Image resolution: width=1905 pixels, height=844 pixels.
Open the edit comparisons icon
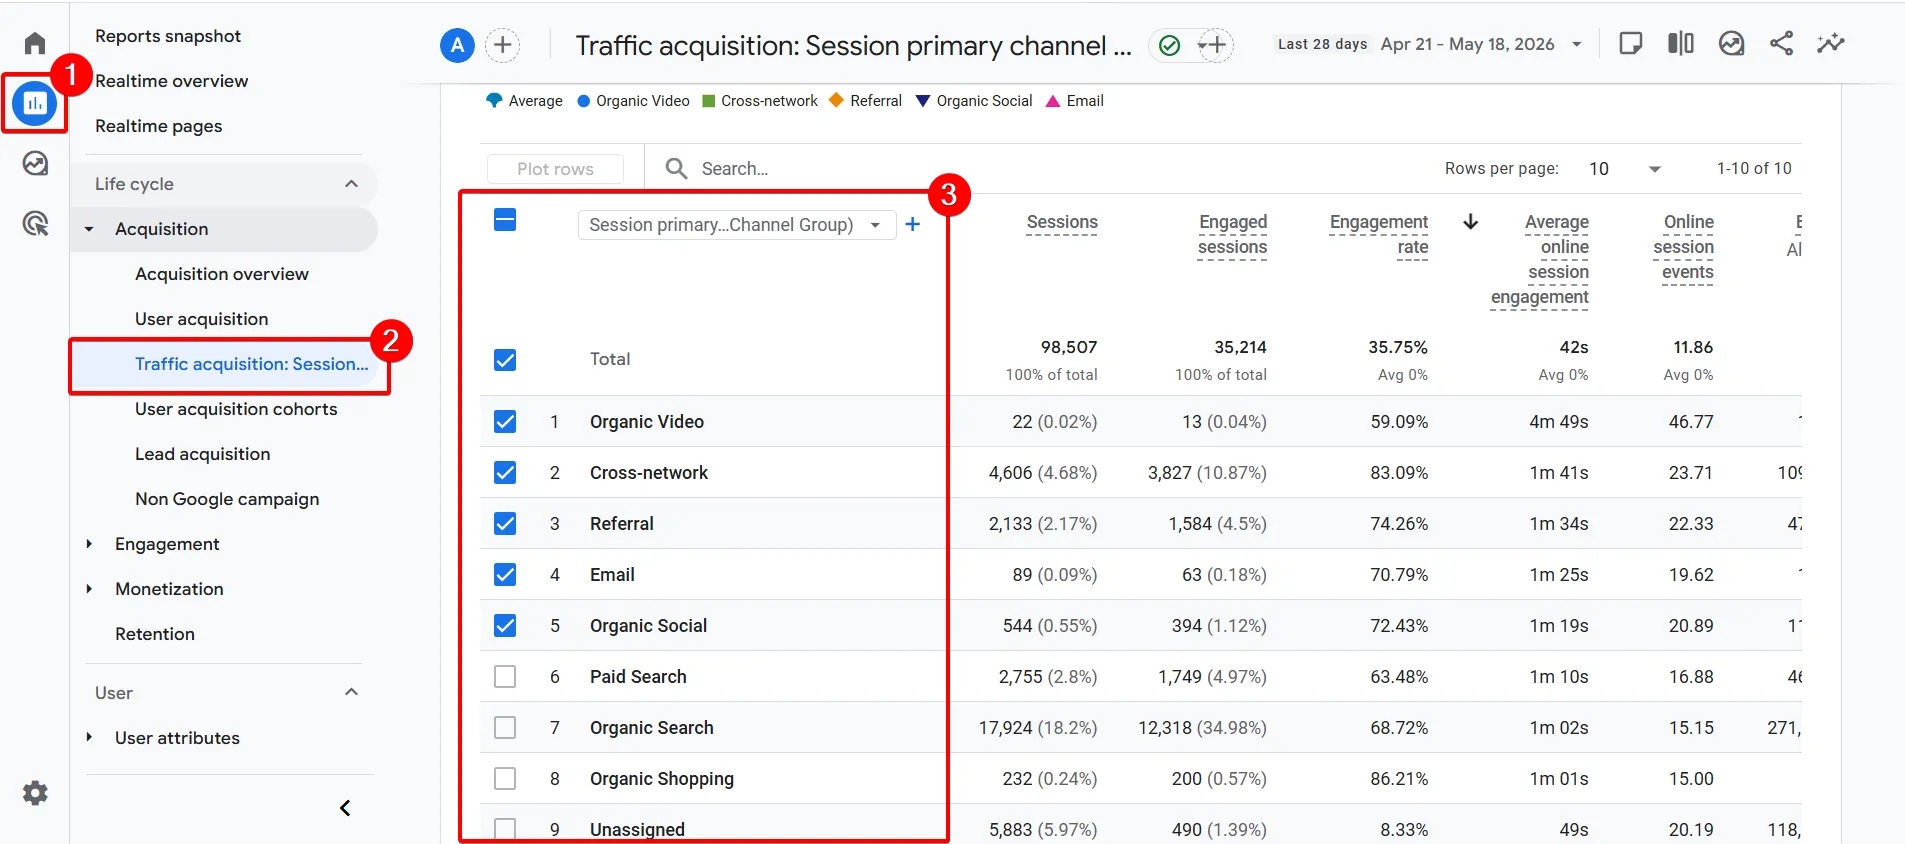coord(1681,43)
